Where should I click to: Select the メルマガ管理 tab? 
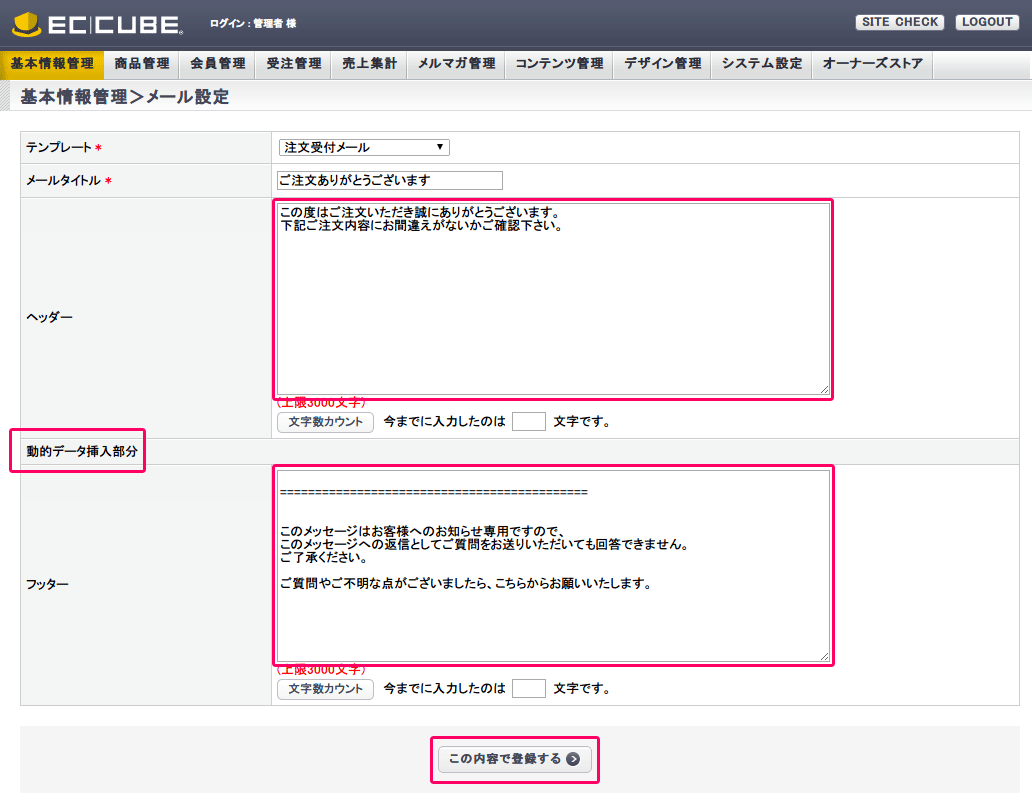tap(456, 64)
